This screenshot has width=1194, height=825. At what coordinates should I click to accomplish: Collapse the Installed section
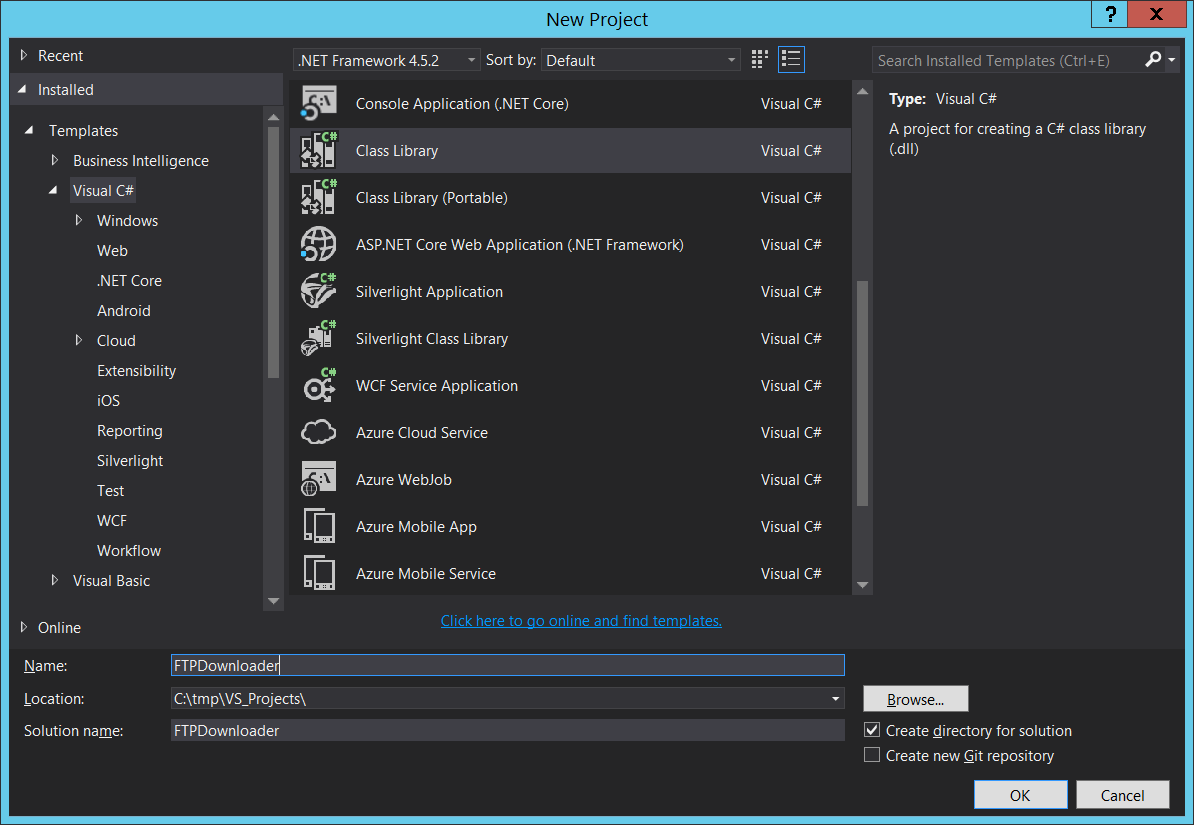click(x=23, y=89)
